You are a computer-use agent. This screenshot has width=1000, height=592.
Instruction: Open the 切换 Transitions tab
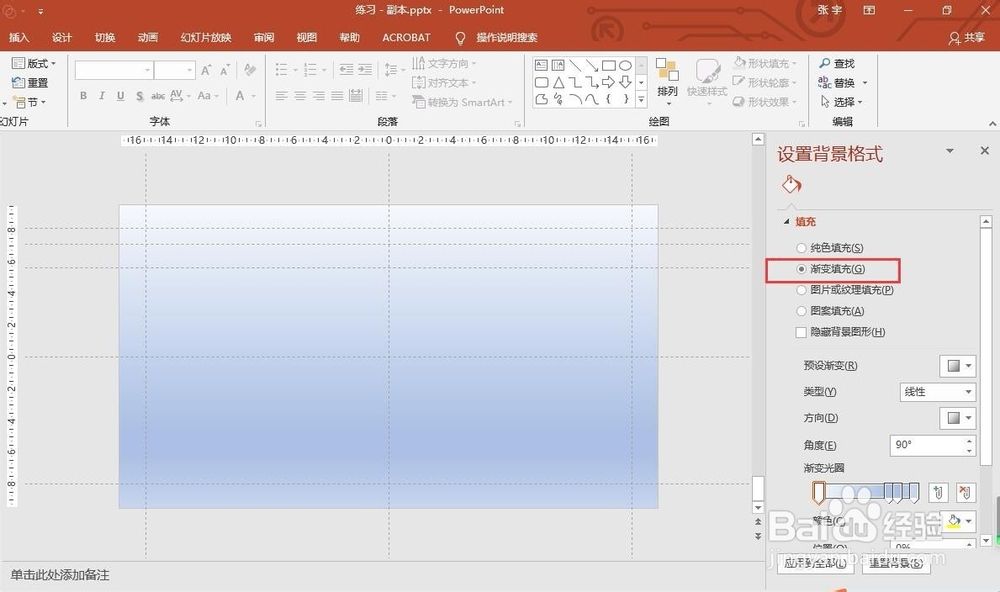click(105, 38)
